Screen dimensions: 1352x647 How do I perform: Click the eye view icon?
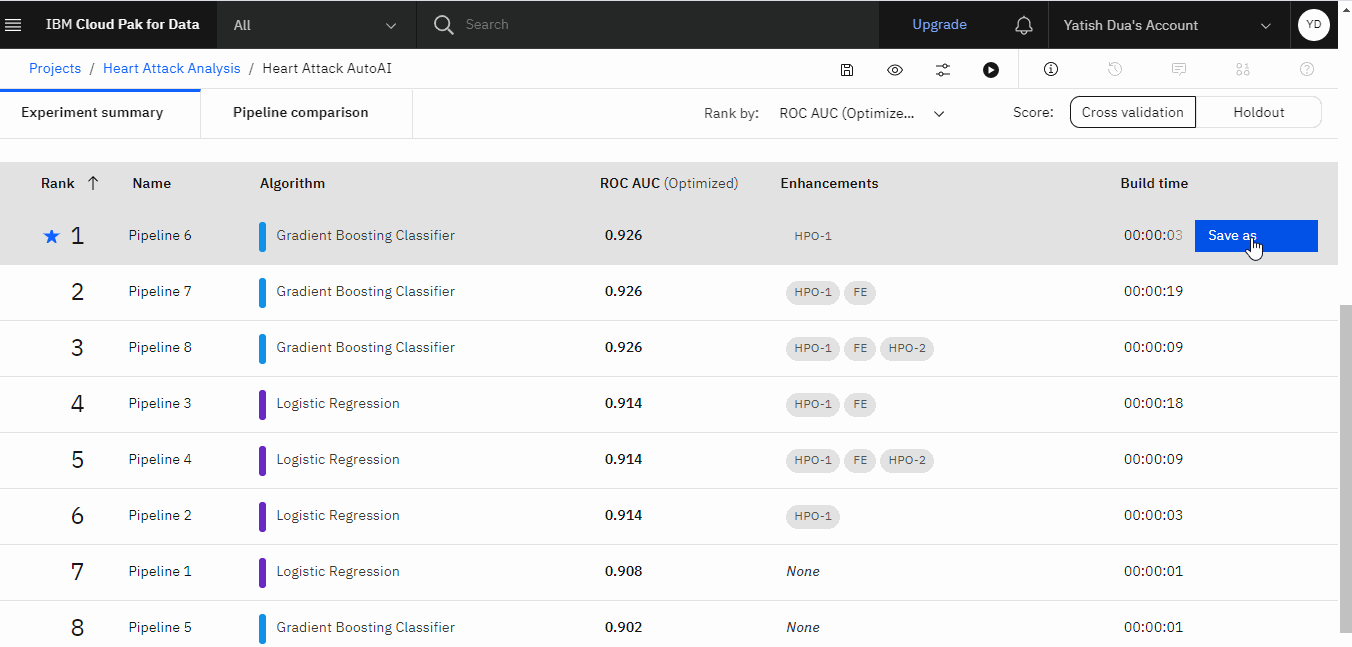(895, 70)
